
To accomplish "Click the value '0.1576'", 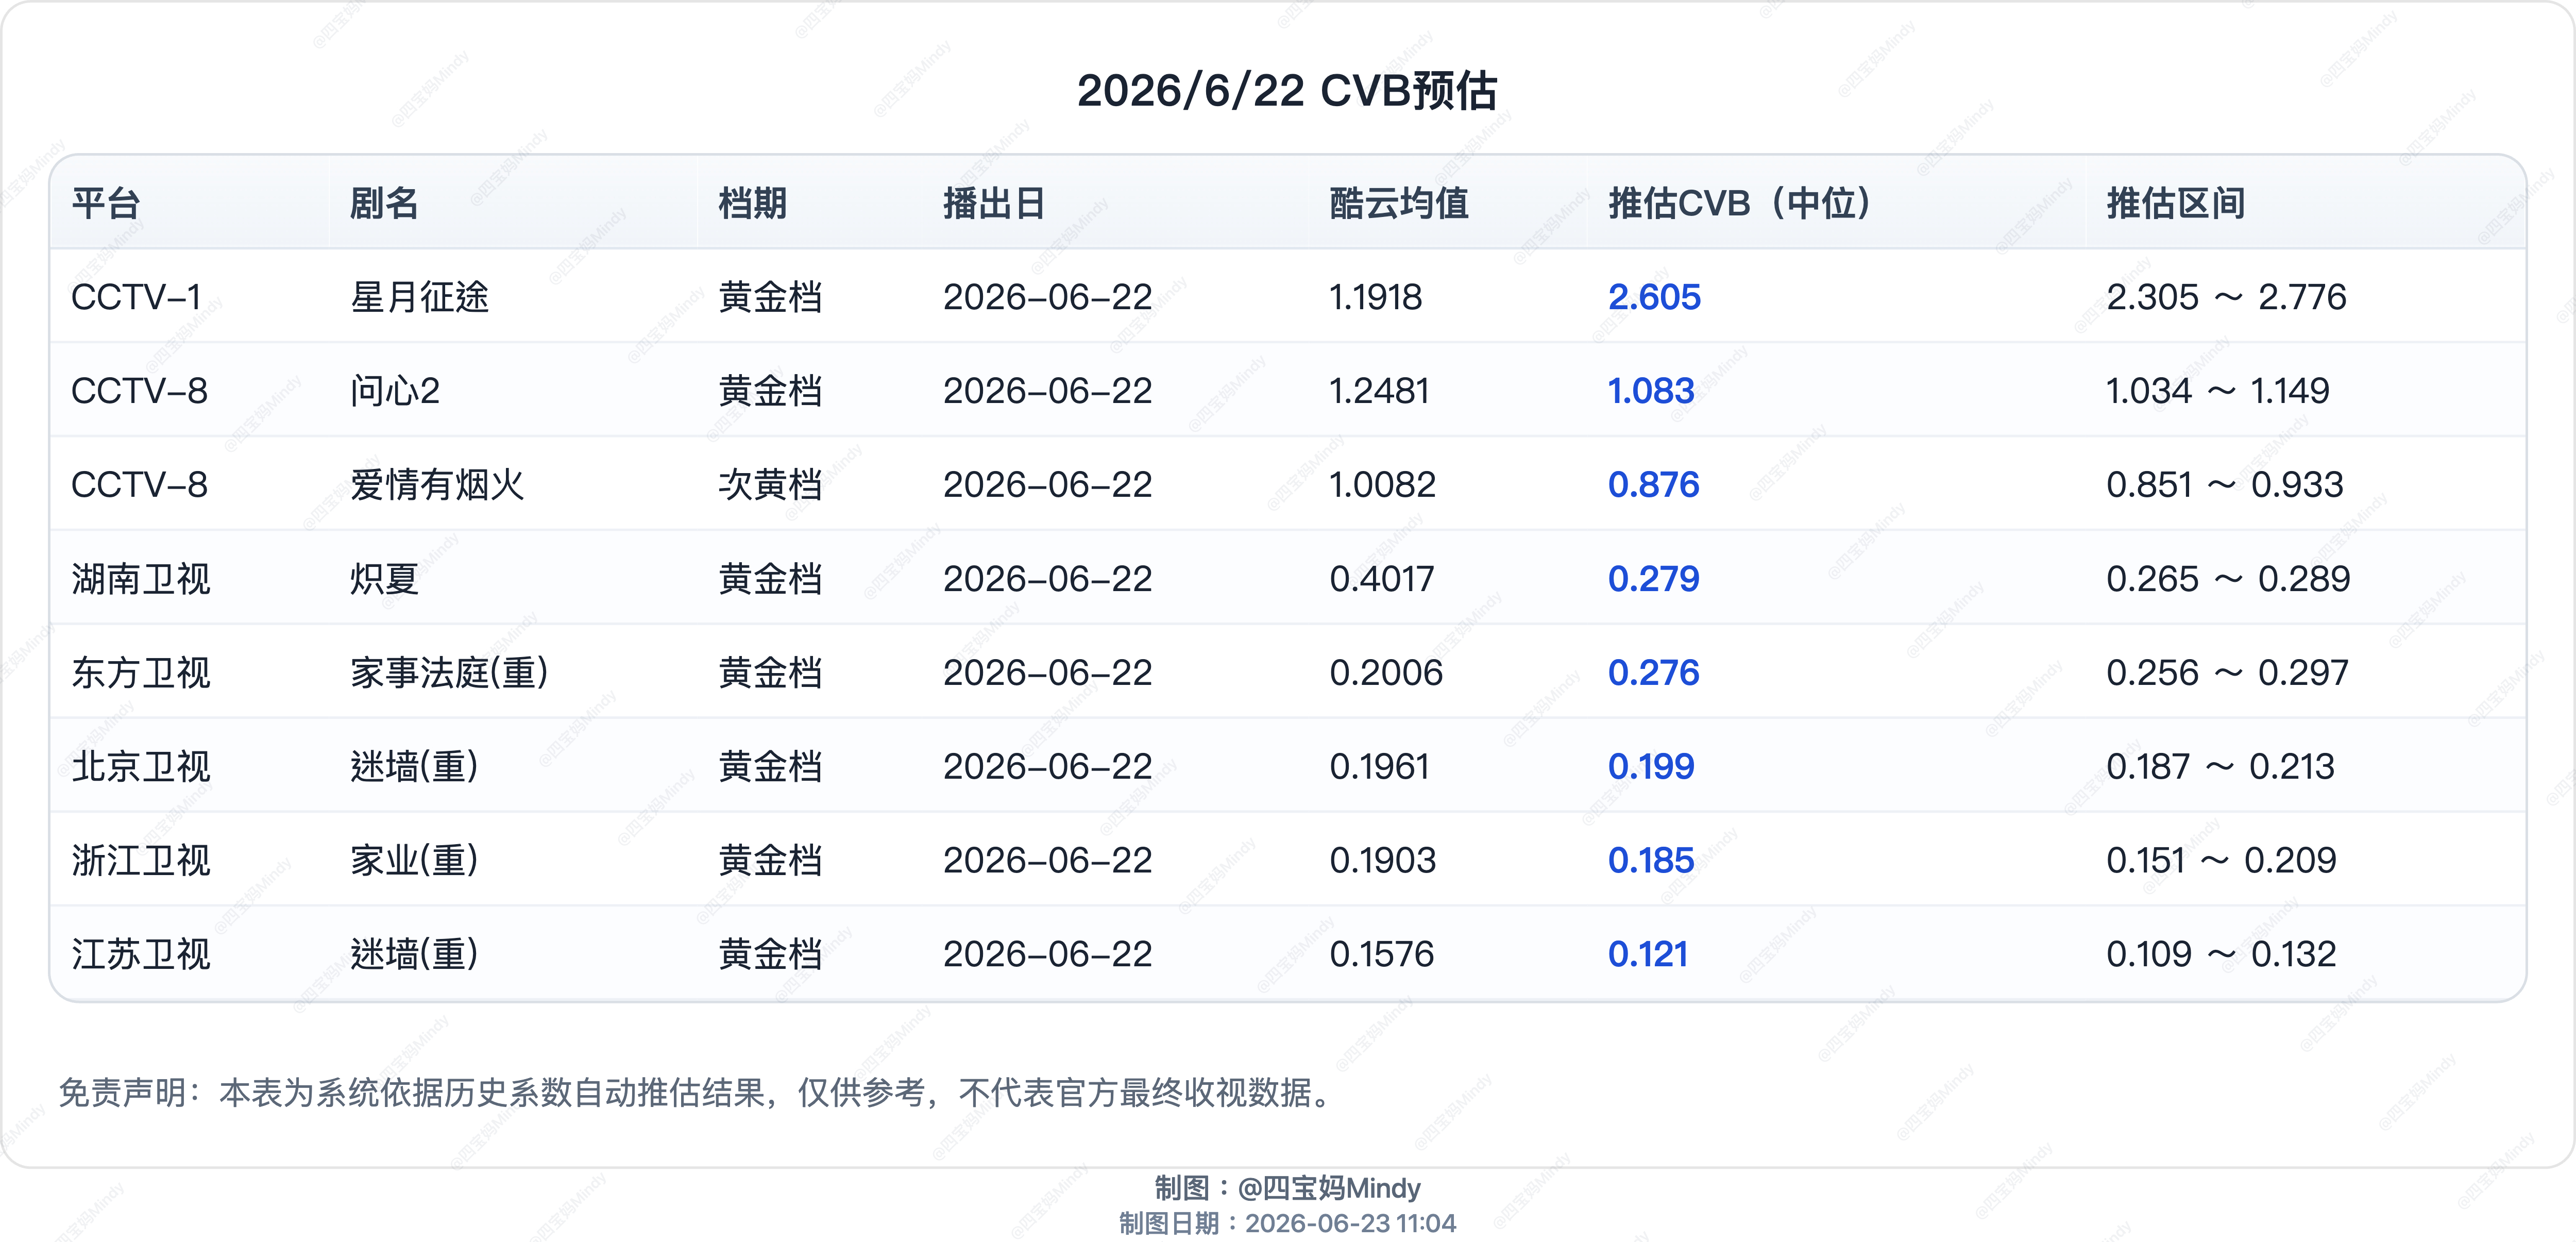I will (1381, 954).
